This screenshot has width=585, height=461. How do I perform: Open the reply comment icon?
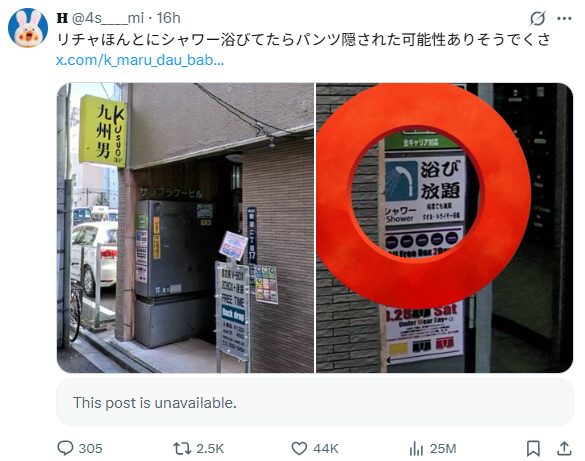coord(65,448)
